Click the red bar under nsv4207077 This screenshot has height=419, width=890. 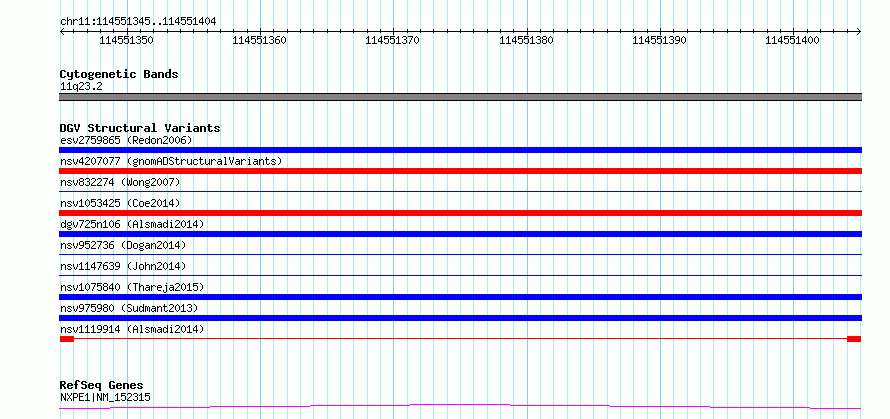coord(460,171)
